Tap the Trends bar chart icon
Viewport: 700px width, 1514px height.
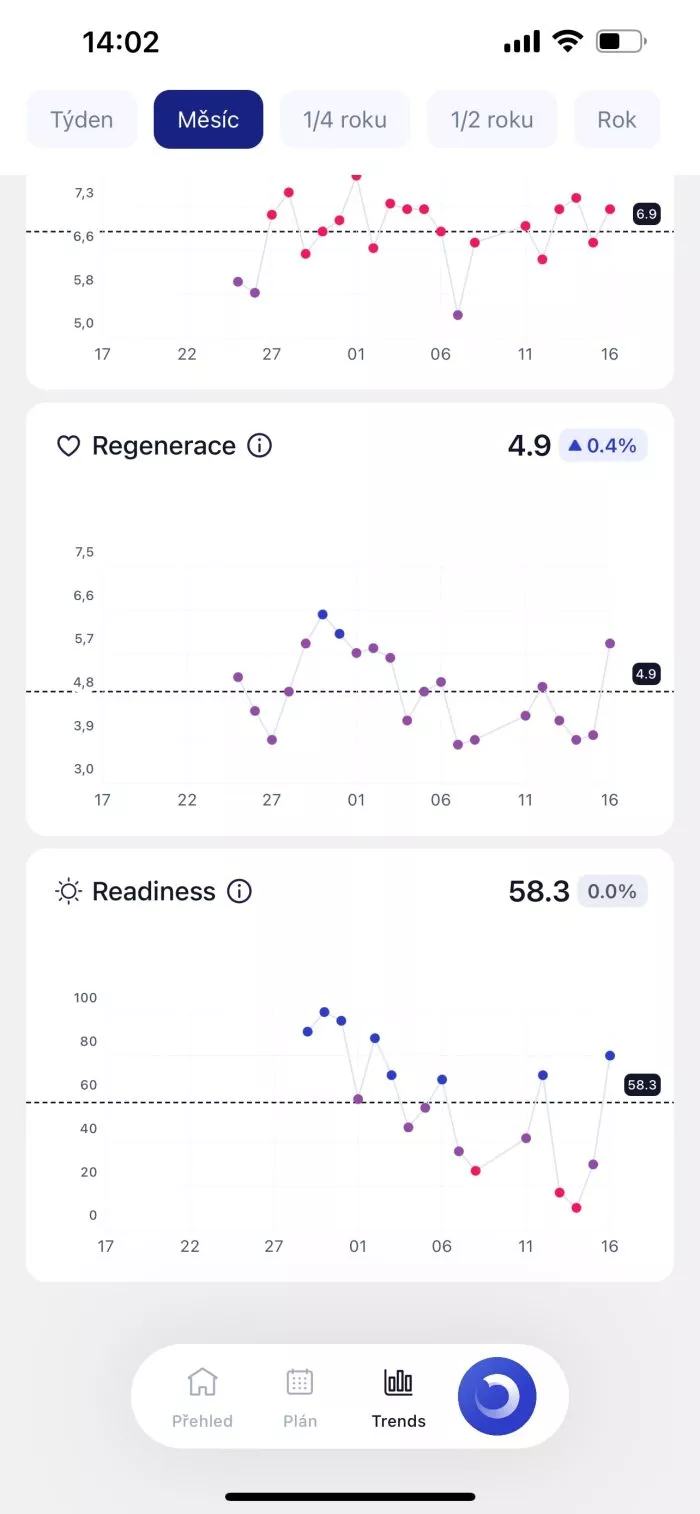397,1382
